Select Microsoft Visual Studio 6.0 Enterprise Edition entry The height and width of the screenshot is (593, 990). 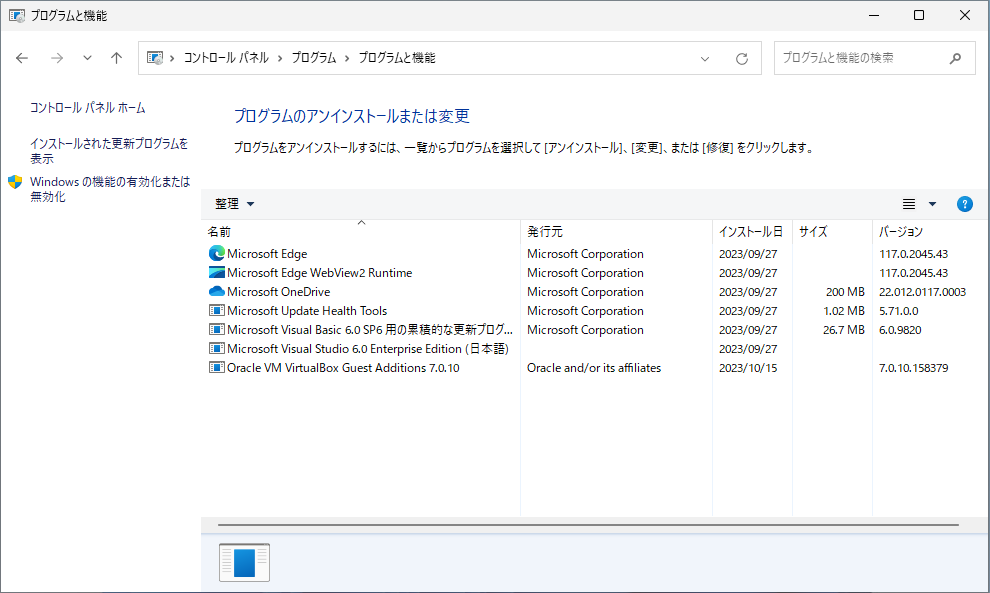pyautogui.click(x=367, y=349)
